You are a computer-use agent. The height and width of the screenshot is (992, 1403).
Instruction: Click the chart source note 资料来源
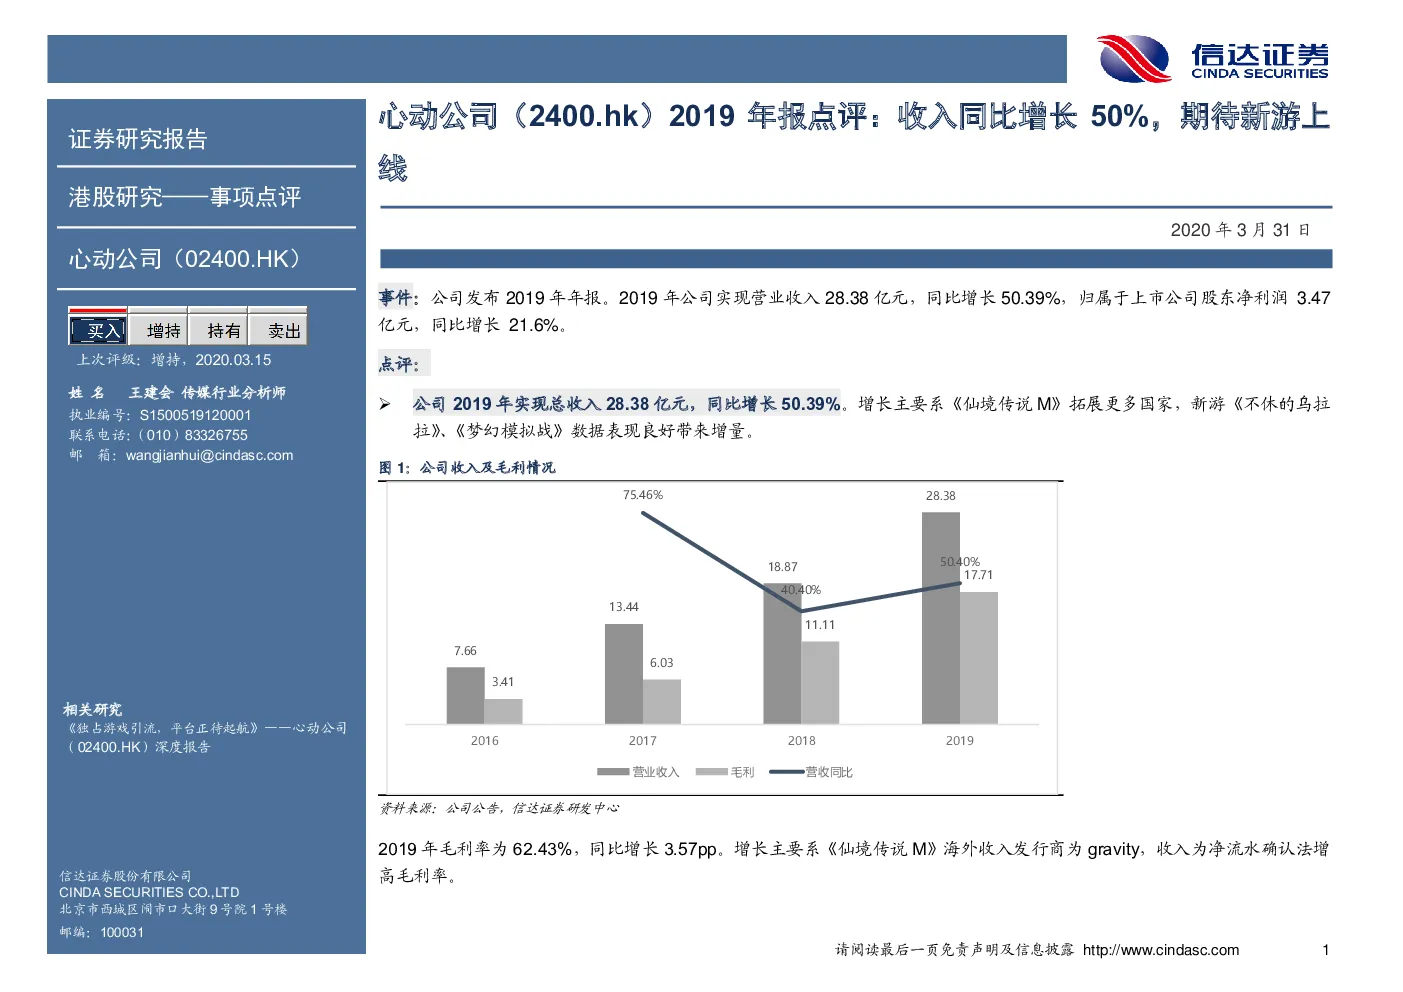(499, 808)
